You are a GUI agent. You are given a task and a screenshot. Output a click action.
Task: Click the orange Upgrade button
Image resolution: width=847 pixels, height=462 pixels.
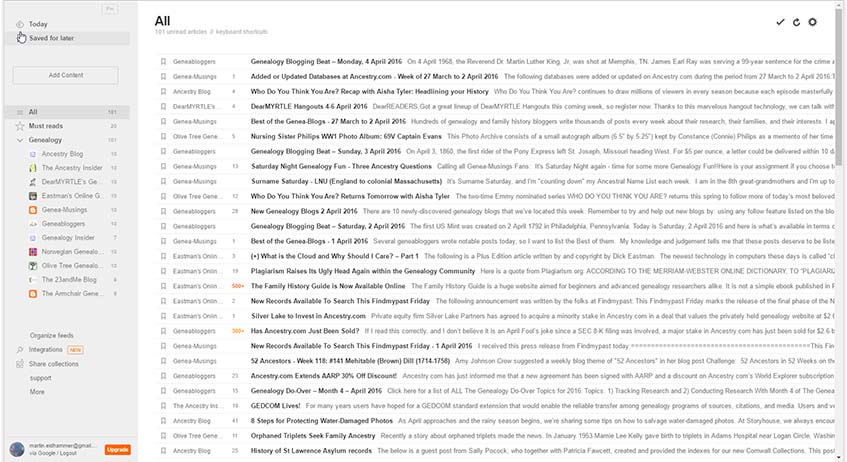pyautogui.click(x=117, y=450)
